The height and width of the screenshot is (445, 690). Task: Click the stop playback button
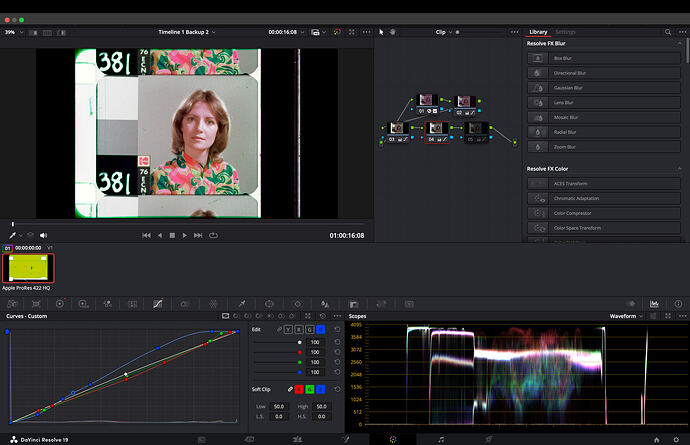coord(172,235)
